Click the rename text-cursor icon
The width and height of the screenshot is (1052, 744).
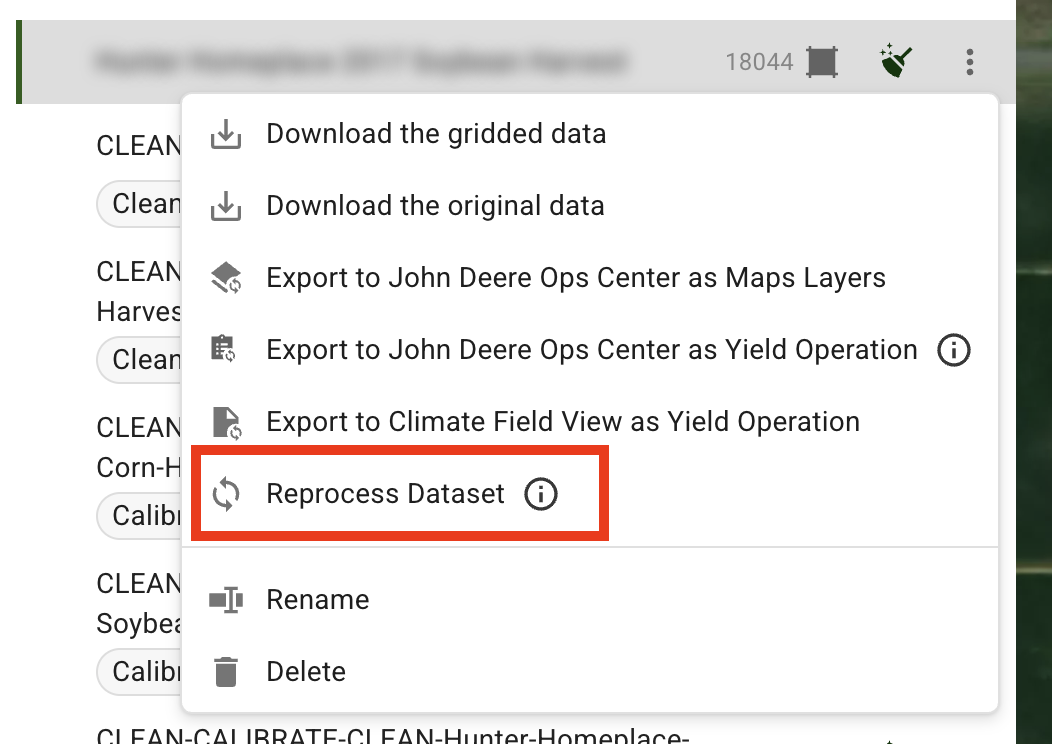tap(225, 599)
